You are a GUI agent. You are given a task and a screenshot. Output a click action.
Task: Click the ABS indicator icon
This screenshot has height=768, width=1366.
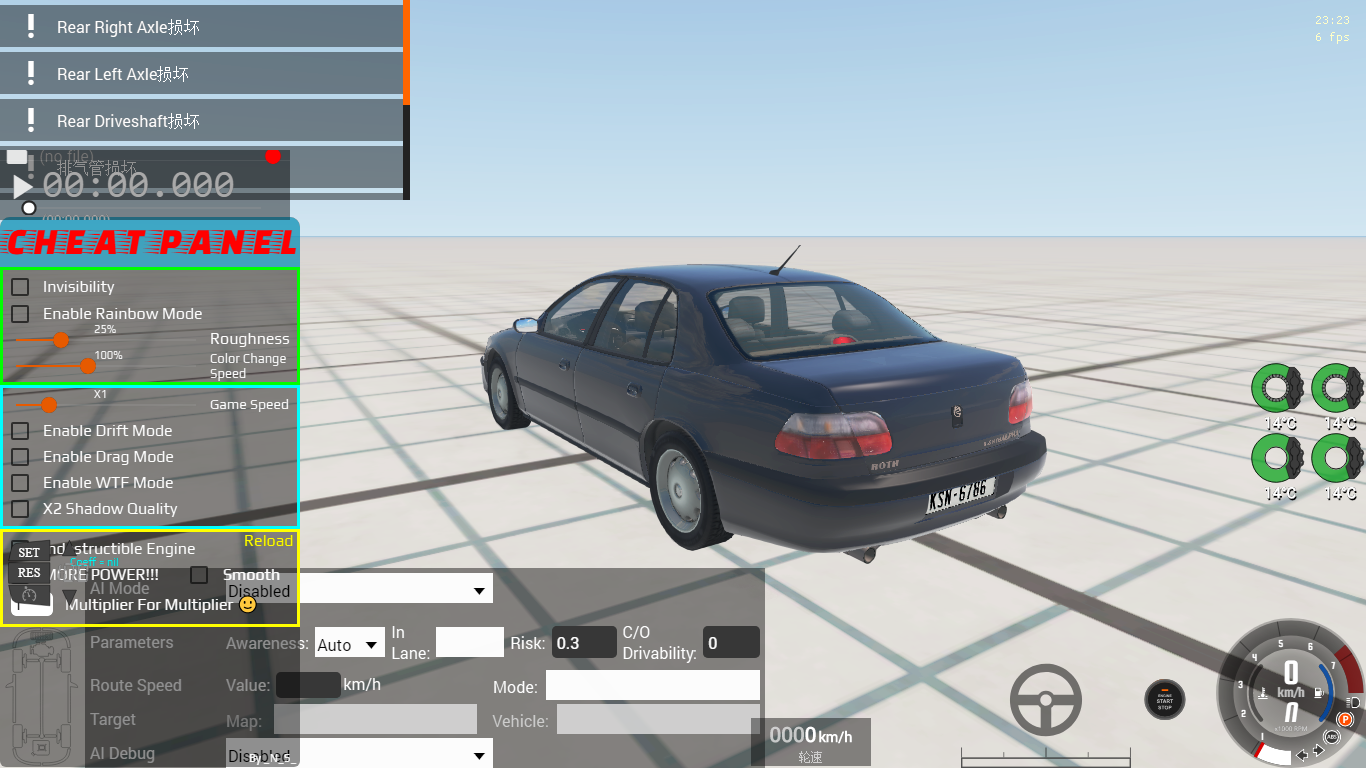[1331, 737]
